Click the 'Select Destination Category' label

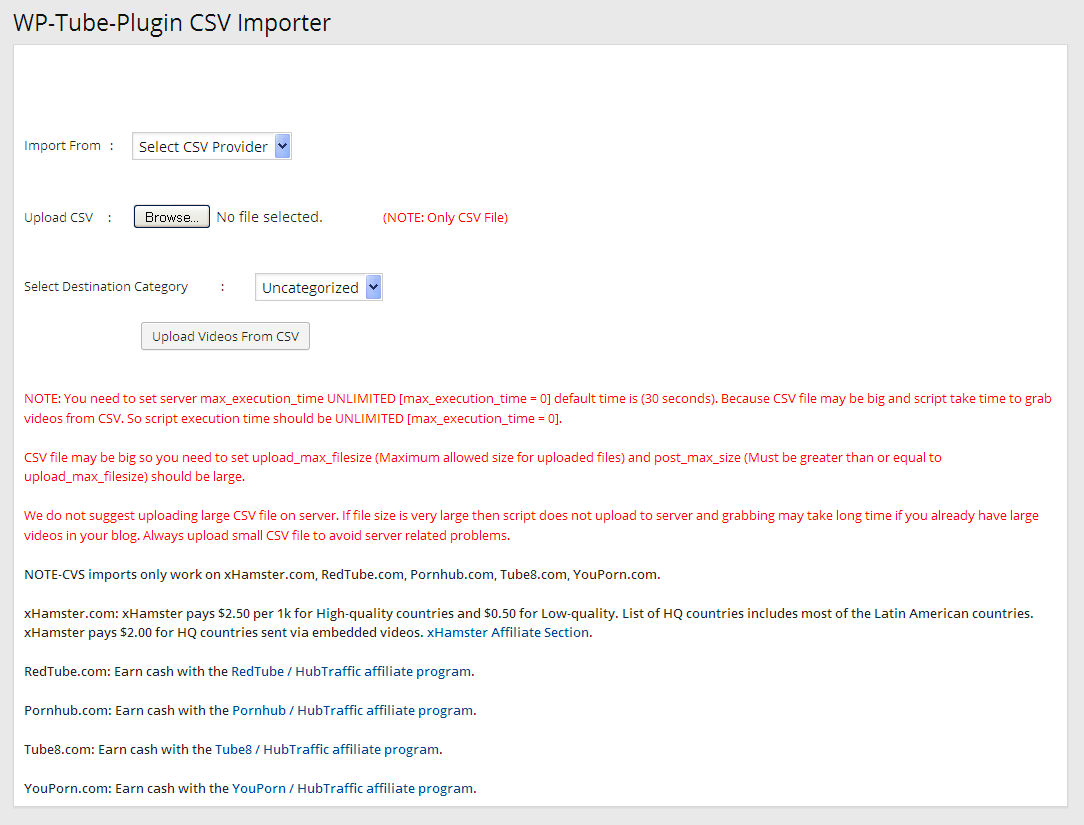coord(106,286)
